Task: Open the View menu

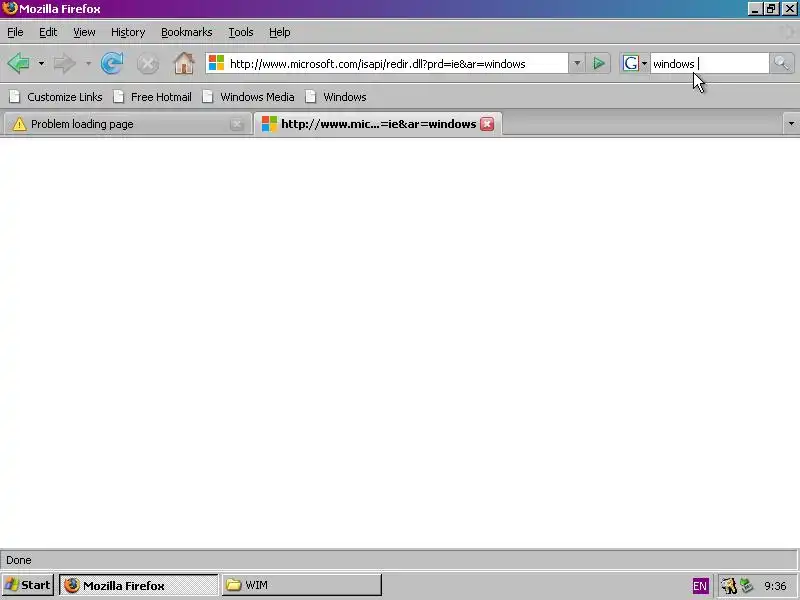Action: click(x=84, y=32)
